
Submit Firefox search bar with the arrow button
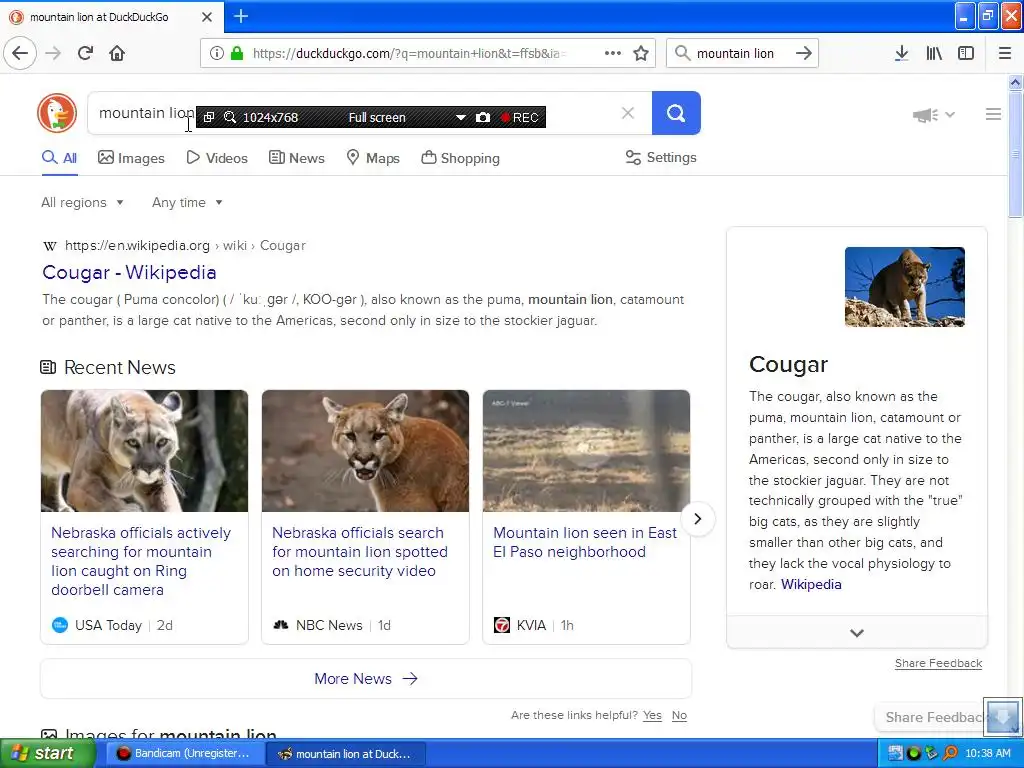803,54
